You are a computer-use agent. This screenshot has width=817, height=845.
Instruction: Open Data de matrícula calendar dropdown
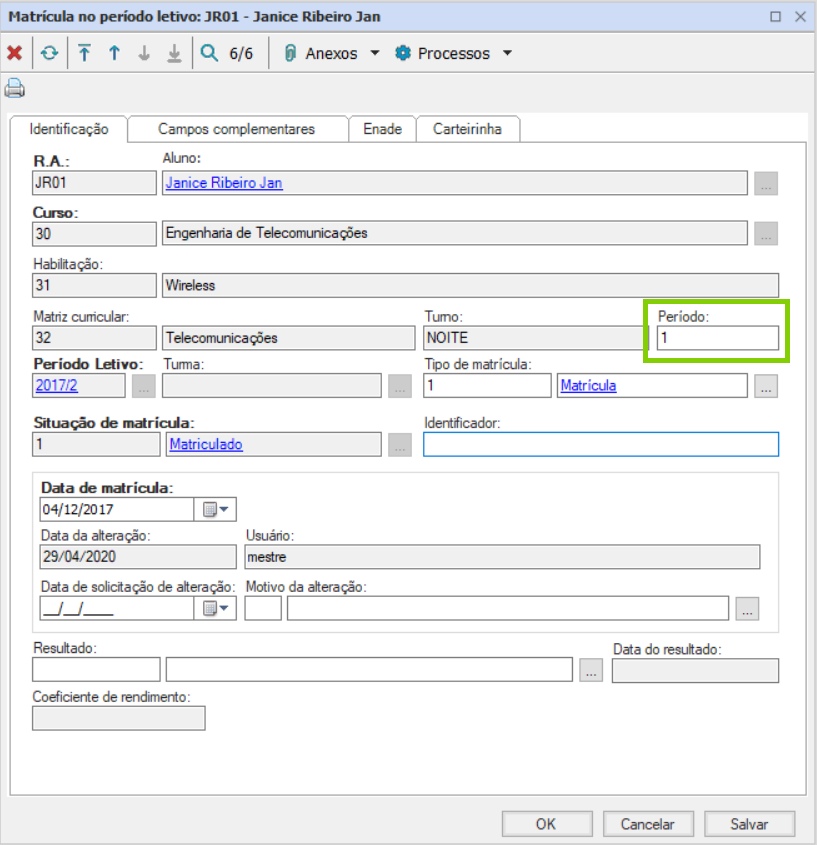(x=216, y=509)
